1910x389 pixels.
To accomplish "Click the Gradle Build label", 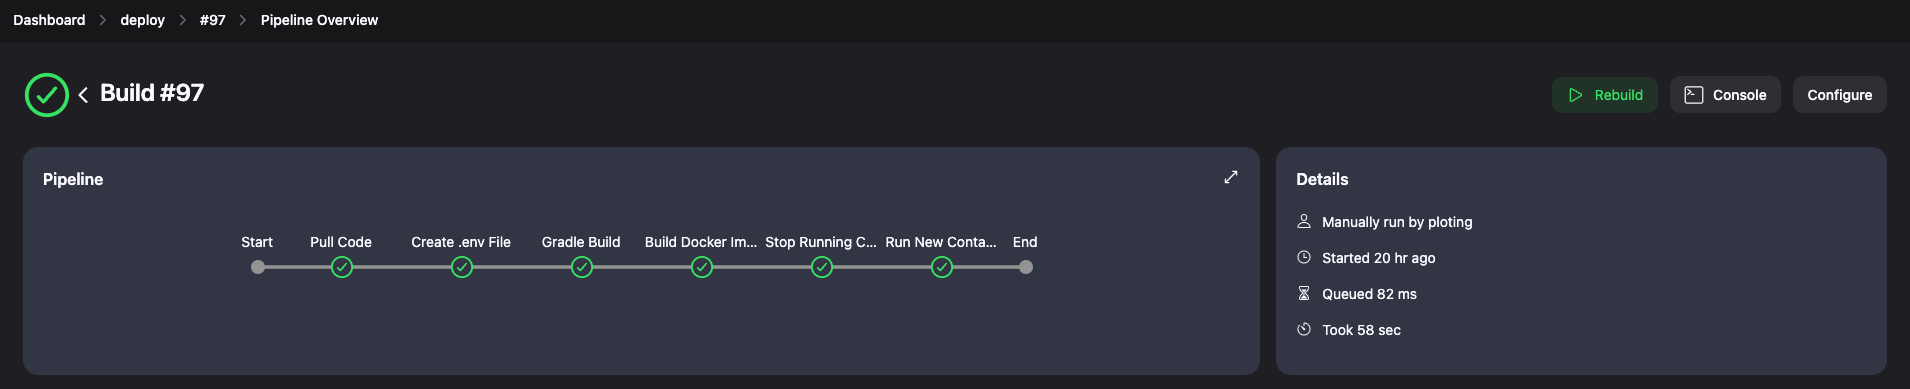I will pos(581,242).
